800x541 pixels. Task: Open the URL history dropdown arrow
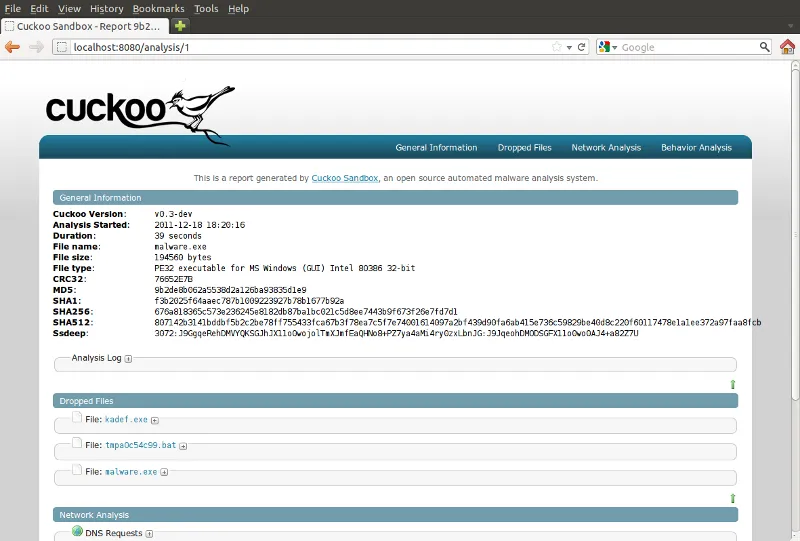(x=569, y=47)
